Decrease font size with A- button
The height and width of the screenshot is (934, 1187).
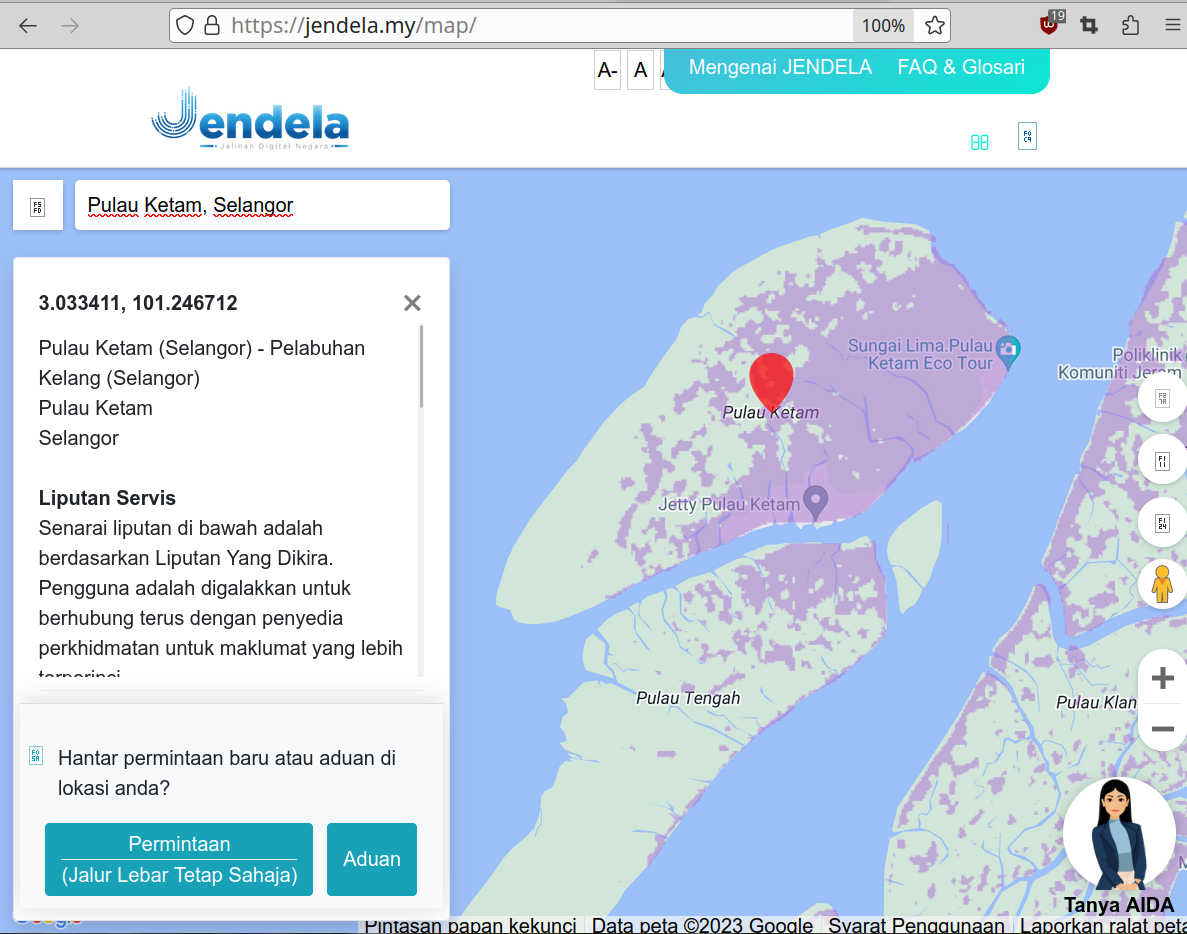pyautogui.click(x=607, y=70)
